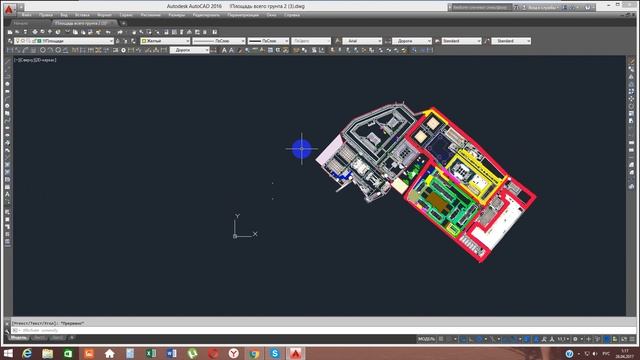
Task: Open the Справка menu
Action: click(291, 15)
